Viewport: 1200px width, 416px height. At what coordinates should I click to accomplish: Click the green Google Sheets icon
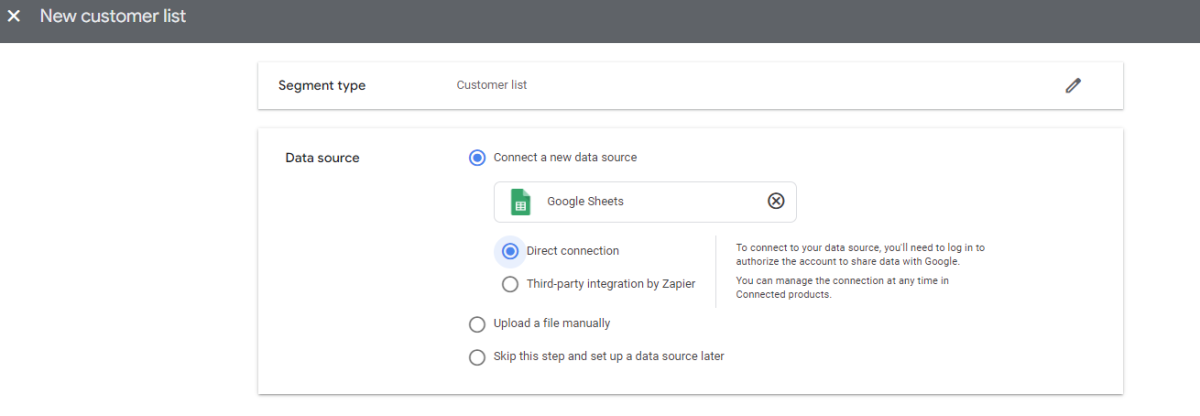click(520, 201)
